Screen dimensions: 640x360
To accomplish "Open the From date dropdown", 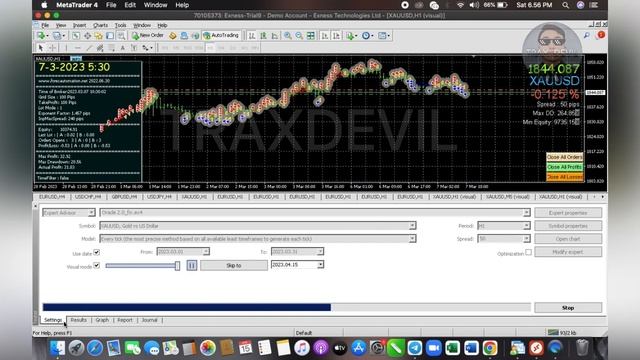I will (x=206, y=252).
